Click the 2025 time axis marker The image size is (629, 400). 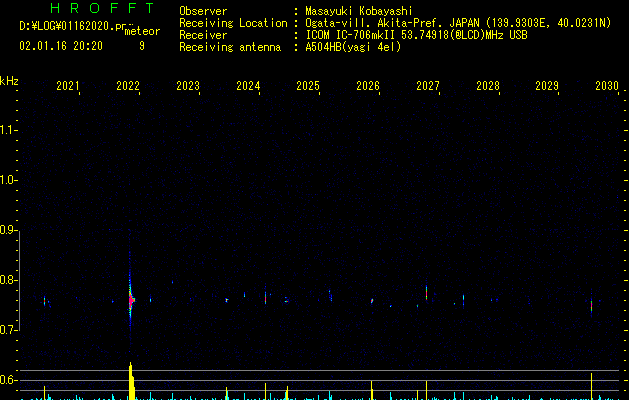pos(308,85)
